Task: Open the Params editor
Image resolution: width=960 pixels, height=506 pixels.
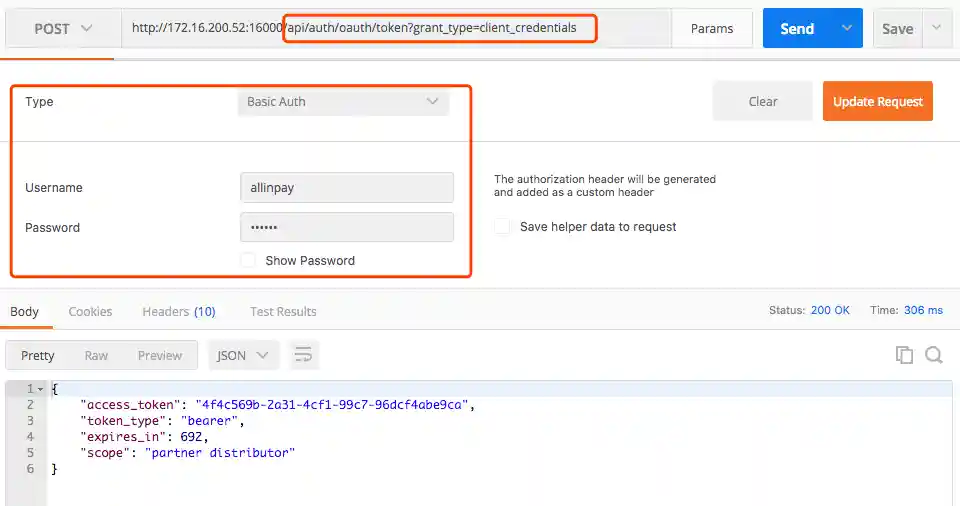Action: pos(711,29)
